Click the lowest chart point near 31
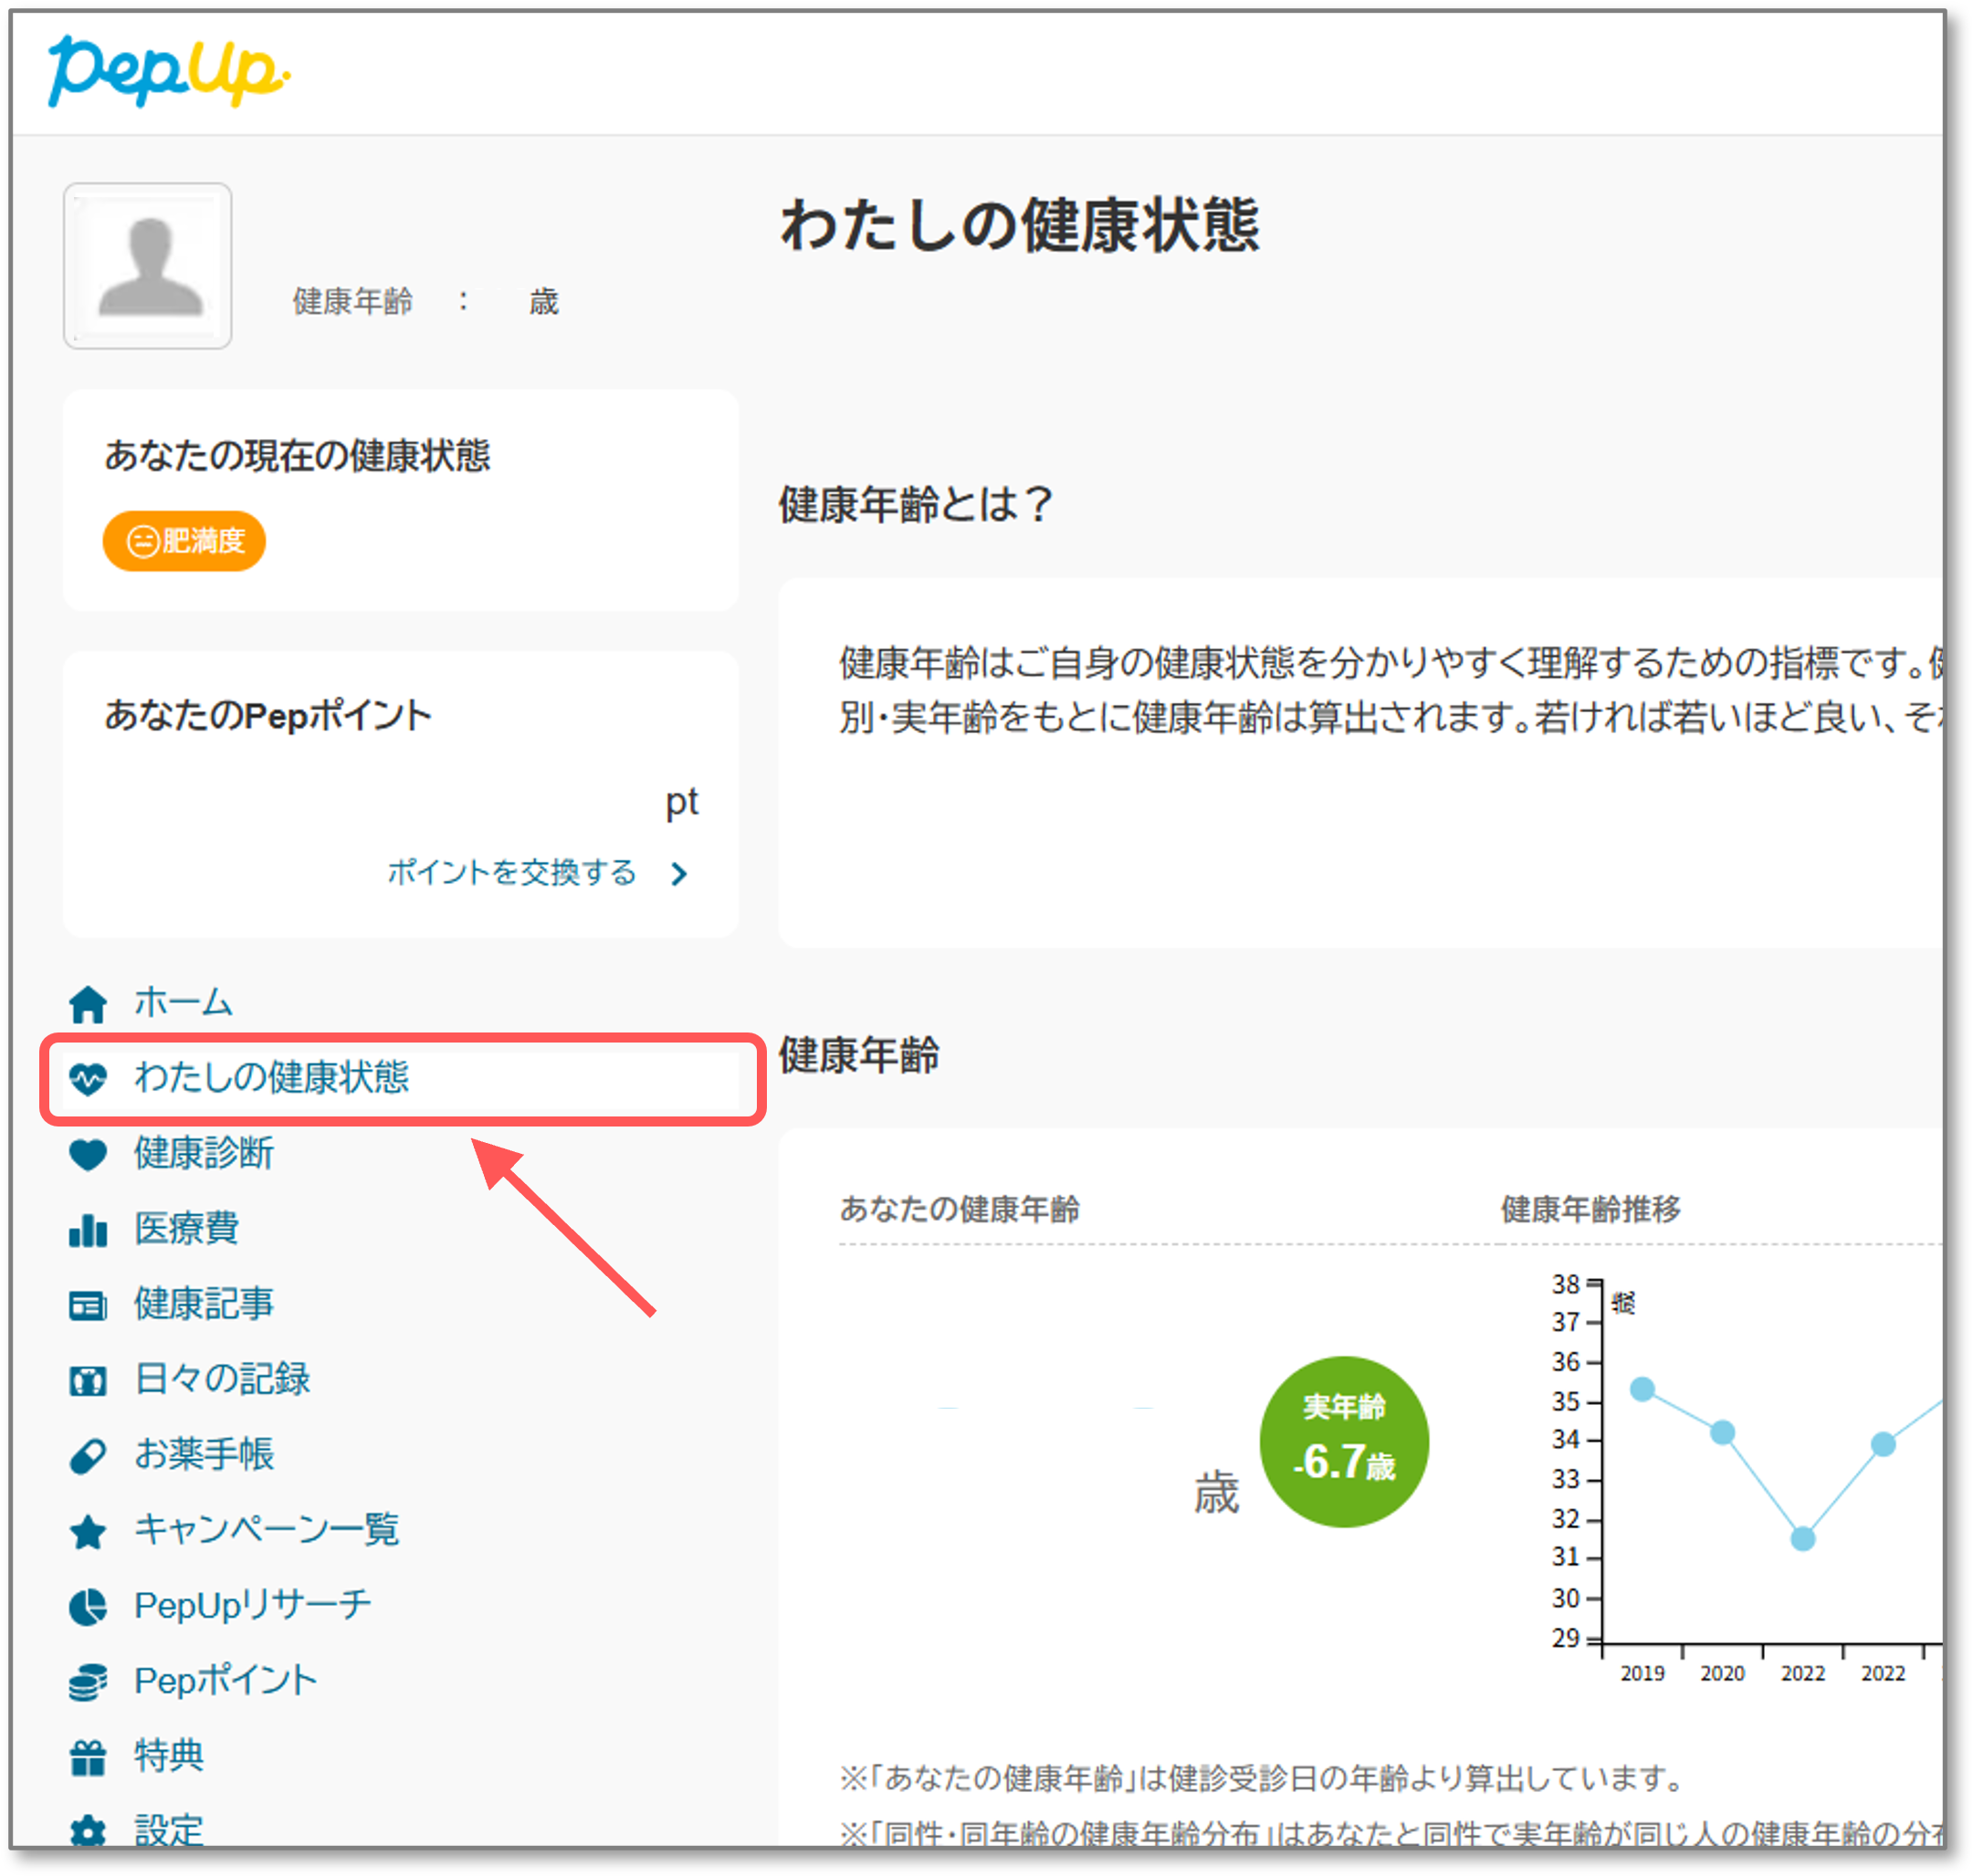The image size is (1973, 1876). tap(1803, 1539)
